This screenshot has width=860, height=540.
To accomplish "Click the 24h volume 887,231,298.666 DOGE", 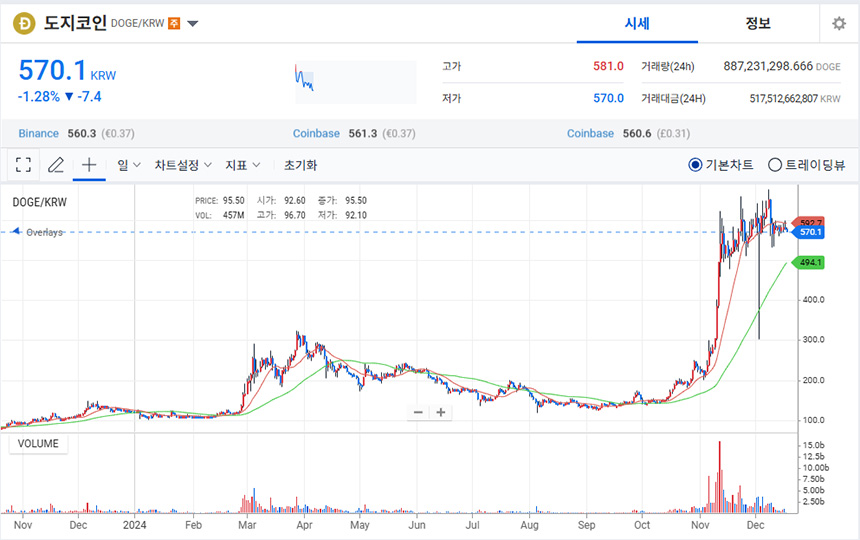I will pos(782,66).
